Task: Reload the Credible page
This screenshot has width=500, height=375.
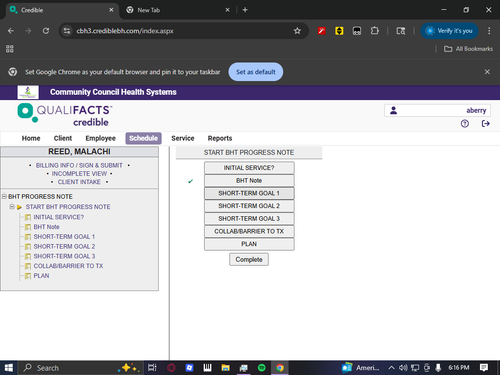Action: (x=46, y=31)
